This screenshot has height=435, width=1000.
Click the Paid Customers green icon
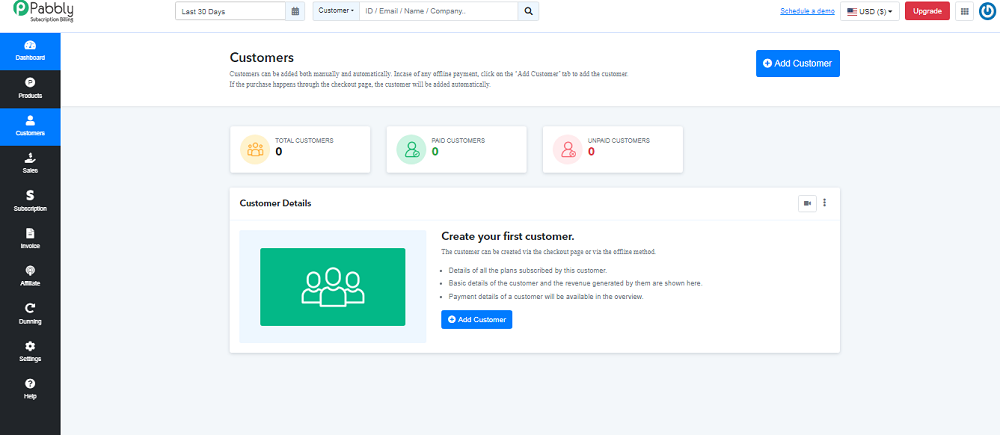[x=412, y=149]
